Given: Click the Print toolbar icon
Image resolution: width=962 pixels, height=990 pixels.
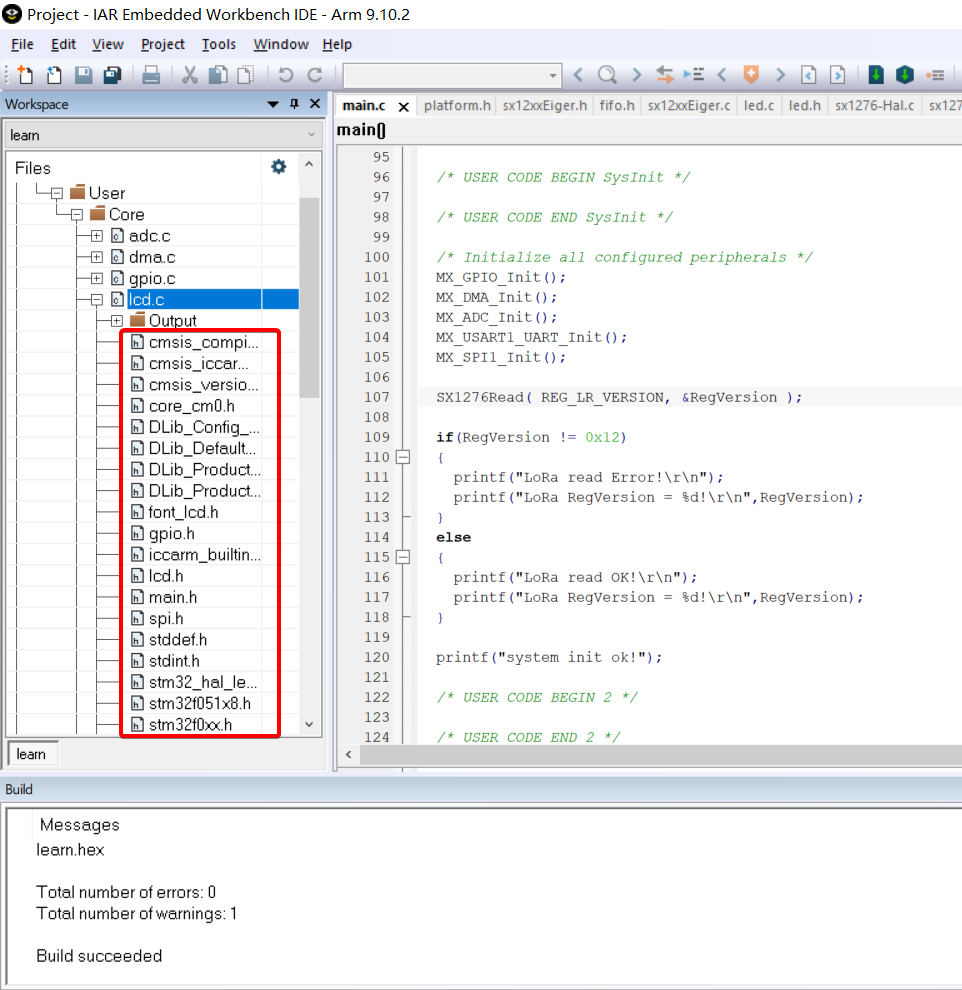Looking at the screenshot, I should point(151,75).
